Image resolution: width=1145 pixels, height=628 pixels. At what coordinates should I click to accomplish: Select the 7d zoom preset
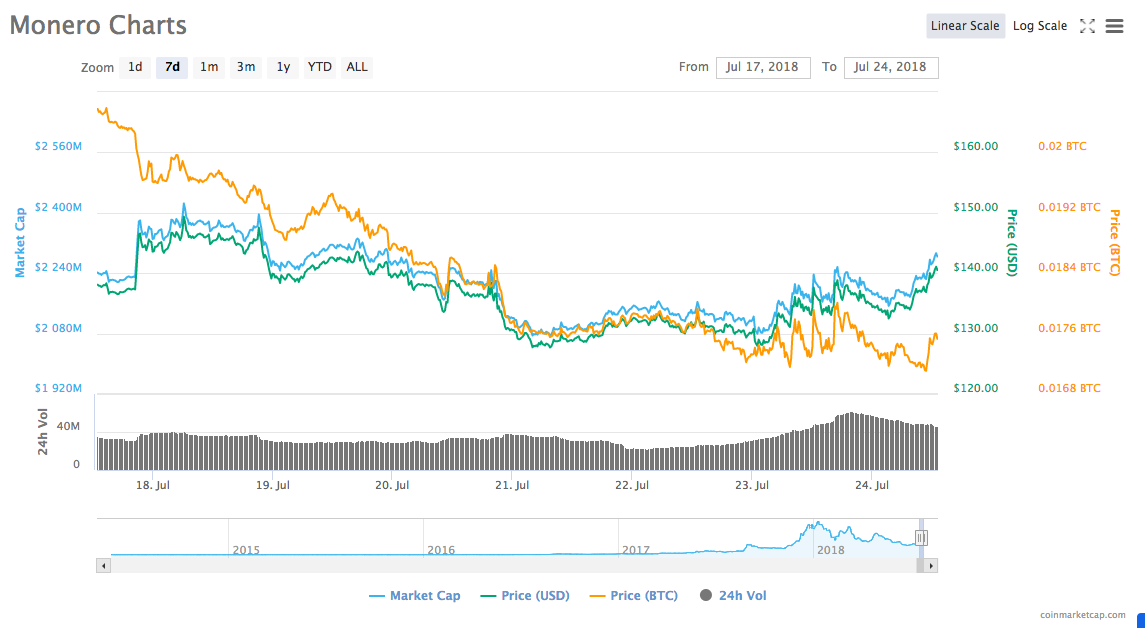coord(172,67)
